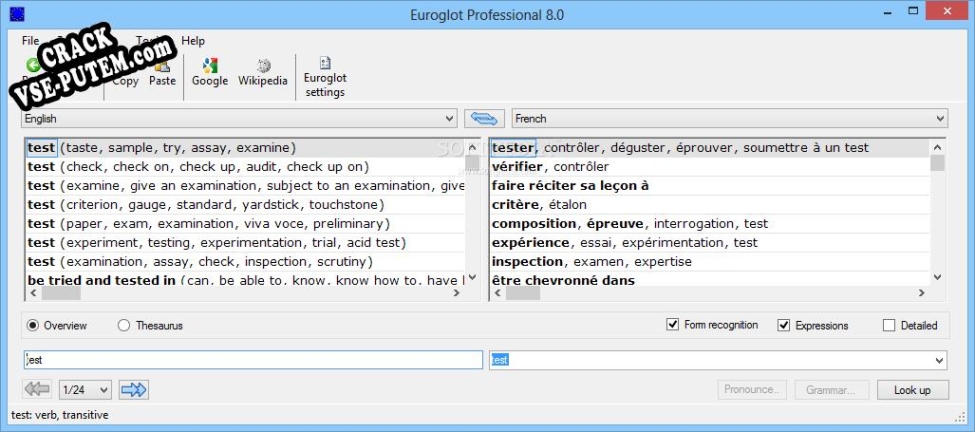Enable the Detailed checkbox
Screen dimensions: 975x432
pyautogui.click(x=889, y=325)
